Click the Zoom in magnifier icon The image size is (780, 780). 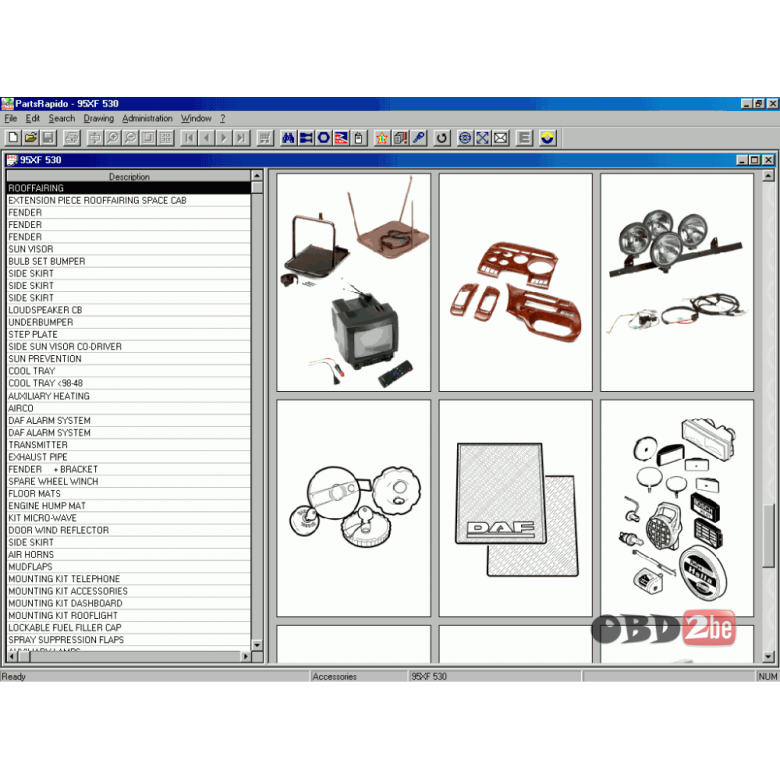112,138
